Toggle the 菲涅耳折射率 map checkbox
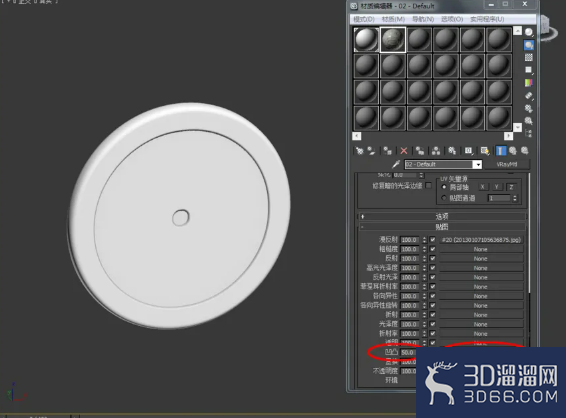Screen dimensions: 566x418 coord(432,287)
